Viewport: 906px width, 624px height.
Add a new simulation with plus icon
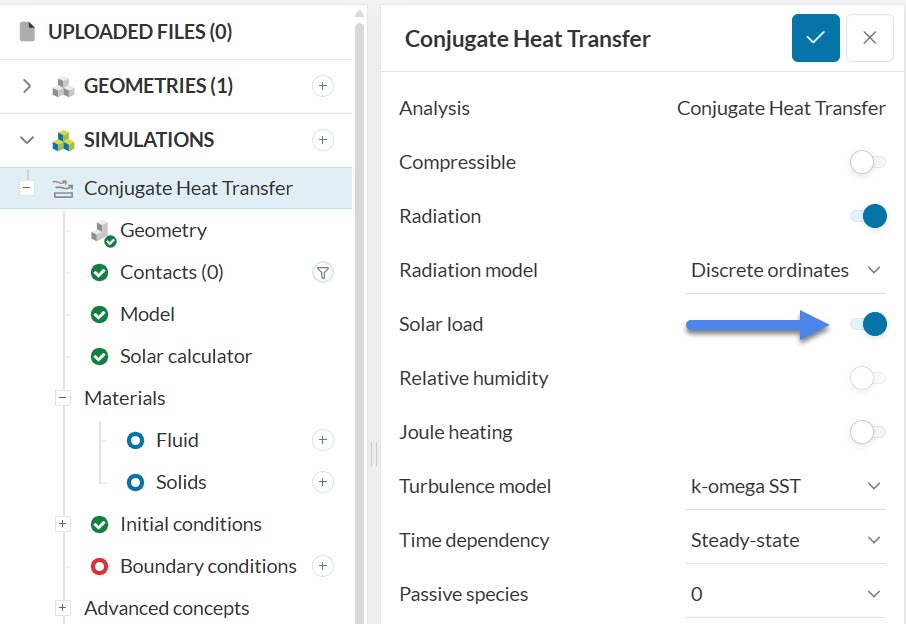point(323,140)
